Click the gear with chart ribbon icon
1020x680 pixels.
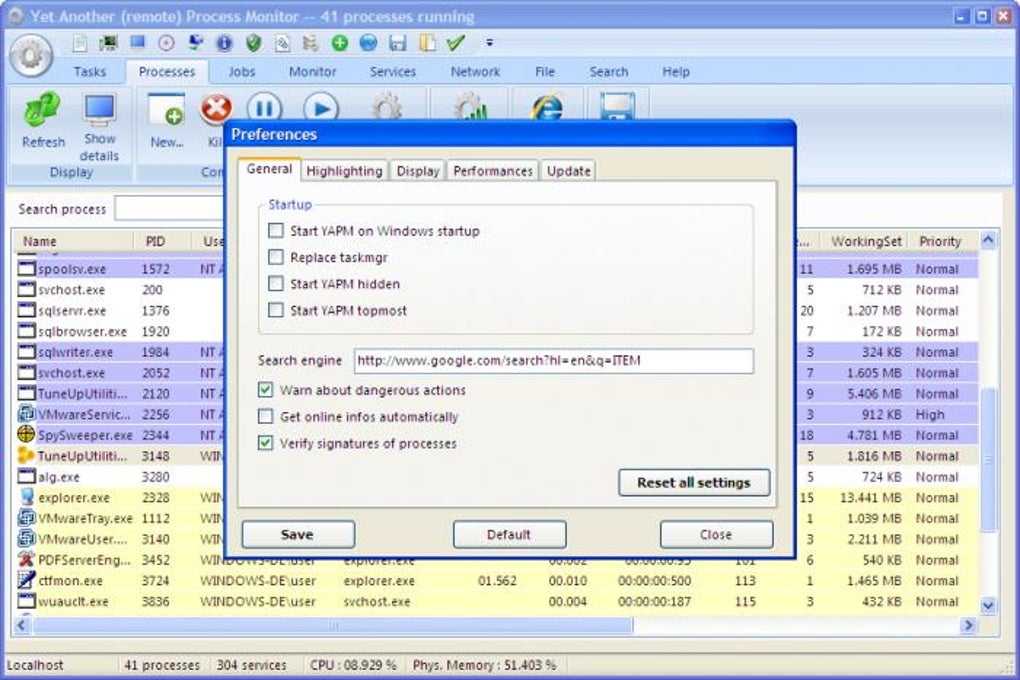tap(470, 107)
